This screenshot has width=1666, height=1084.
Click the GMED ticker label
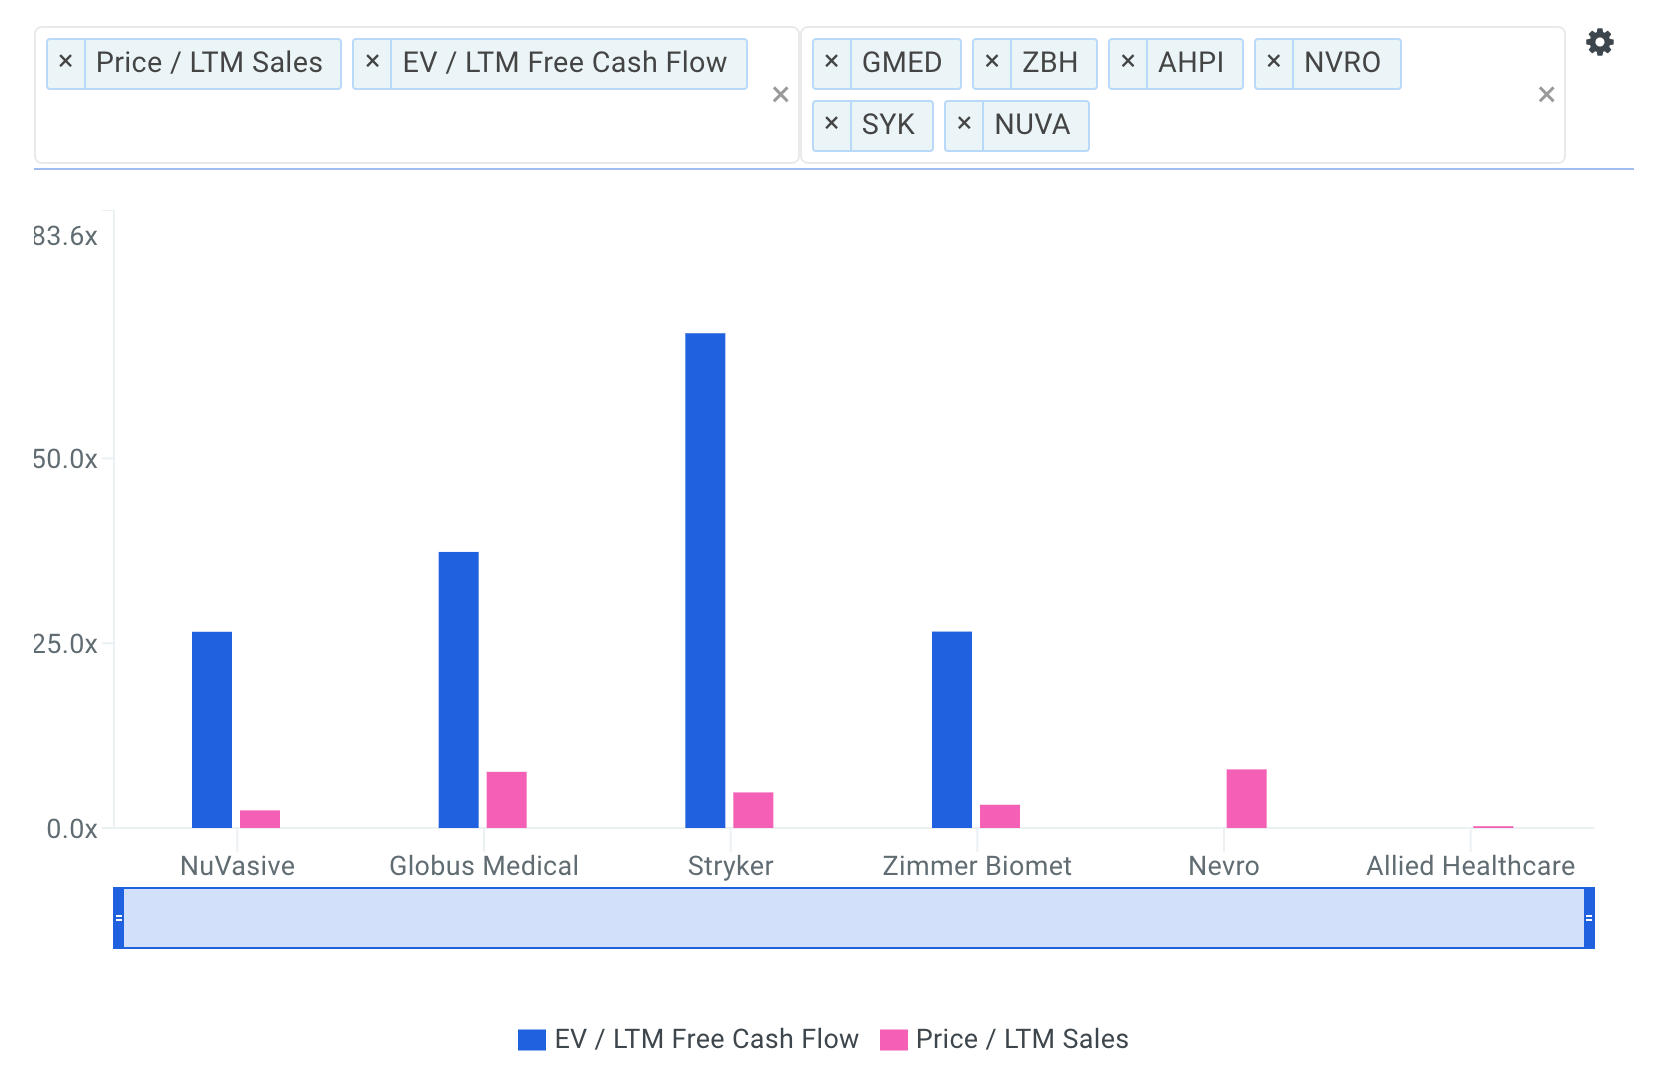tap(902, 62)
